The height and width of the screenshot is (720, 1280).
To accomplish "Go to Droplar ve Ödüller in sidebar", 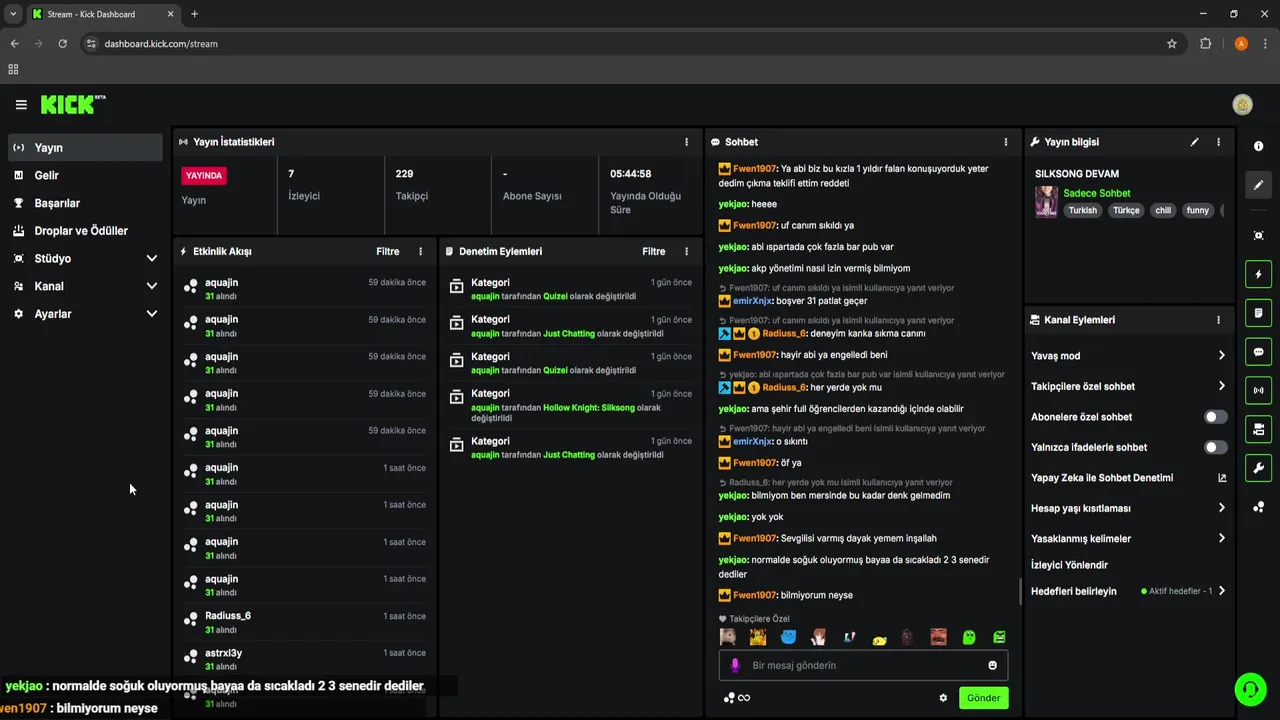I will 85,231.
